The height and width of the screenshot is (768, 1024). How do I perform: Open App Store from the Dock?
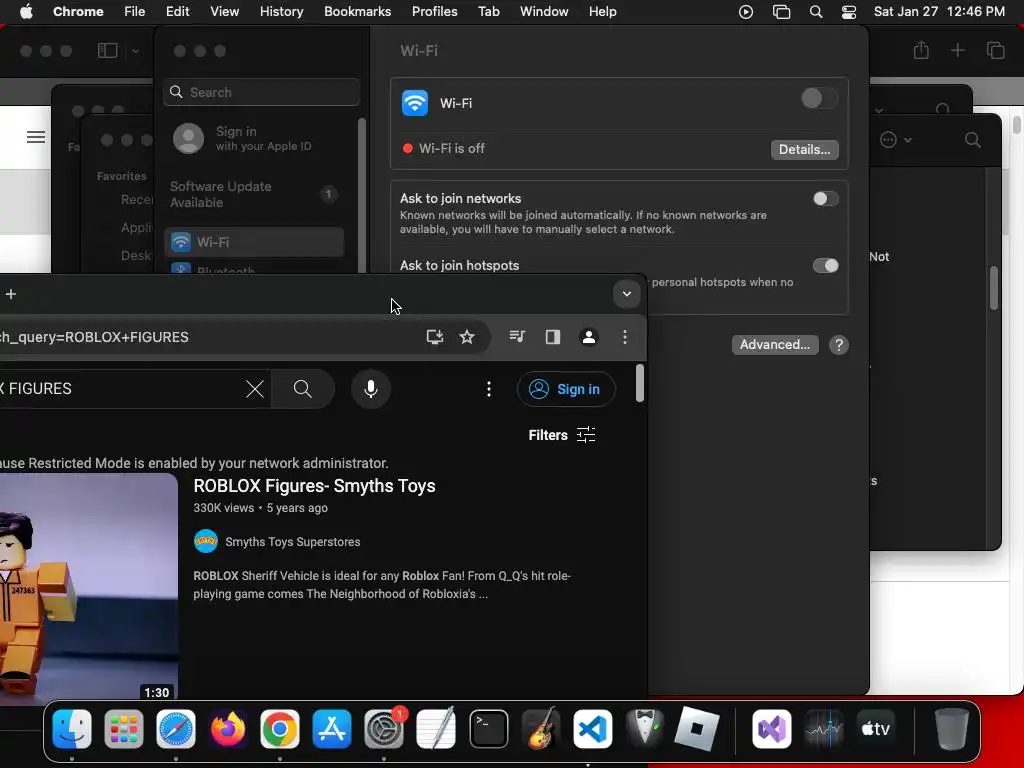tap(332, 729)
